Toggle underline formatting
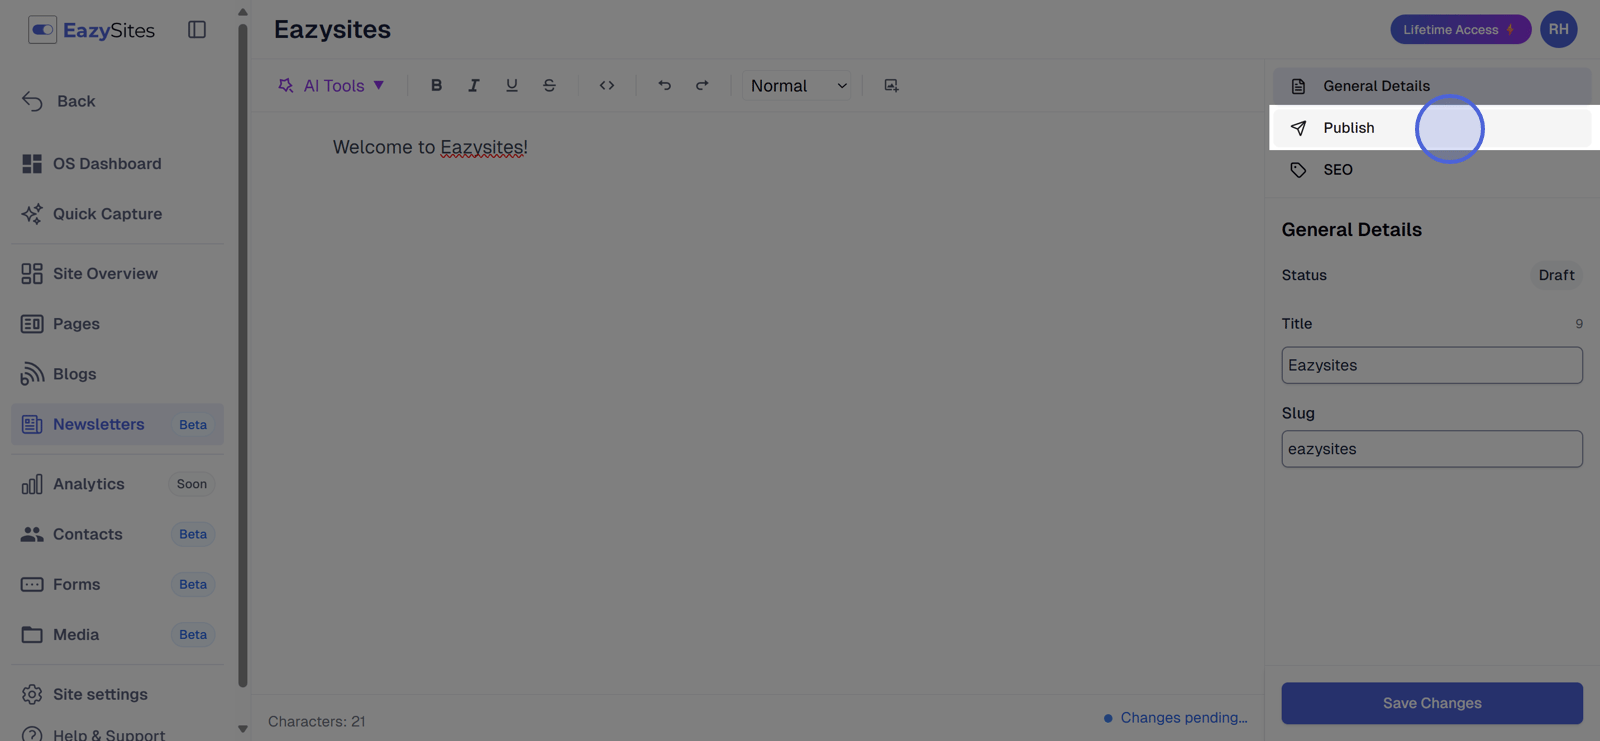Viewport: 1600px width, 741px height. [512, 86]
